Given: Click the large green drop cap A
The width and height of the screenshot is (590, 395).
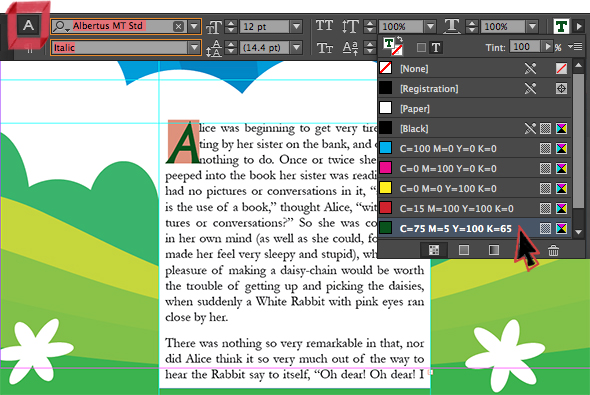Looking at the screenshot, I should point(183,142).
